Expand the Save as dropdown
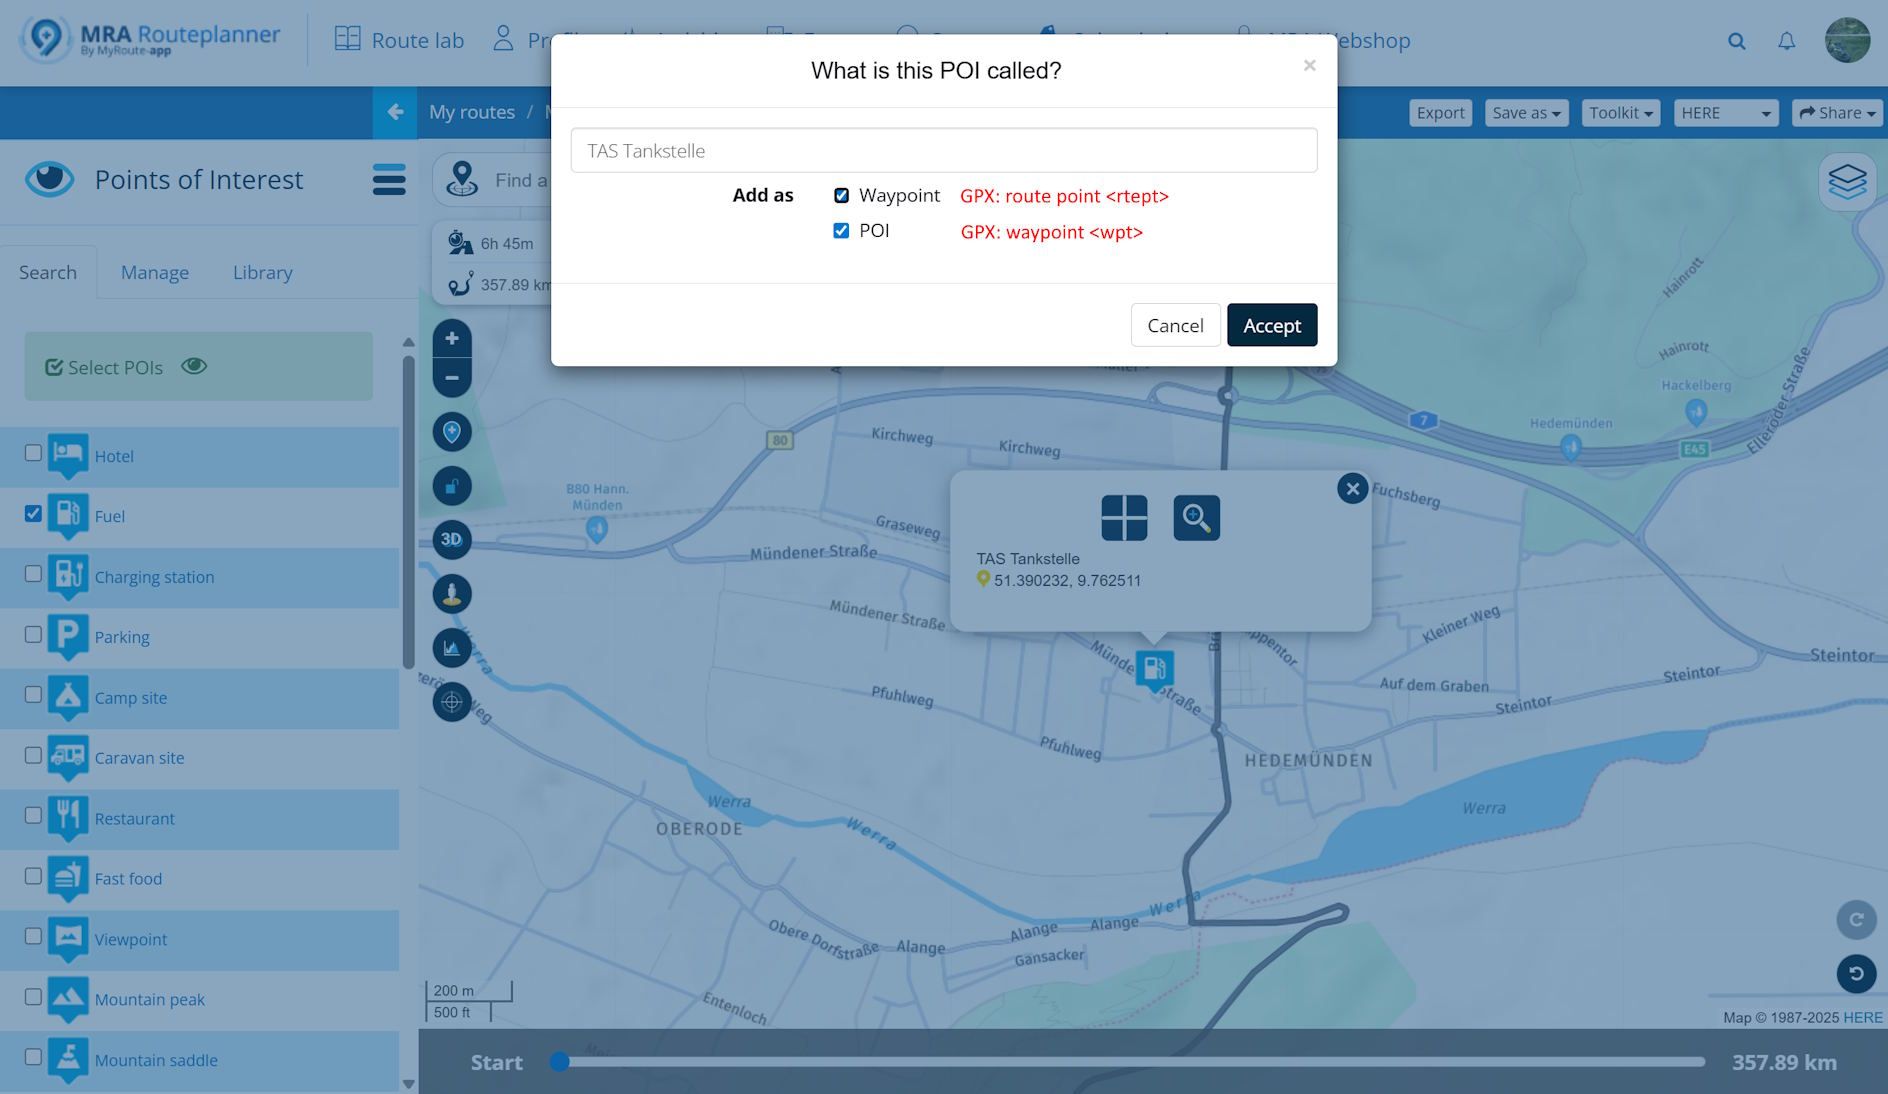Screen dimensions: 1888x1094 1526,112
